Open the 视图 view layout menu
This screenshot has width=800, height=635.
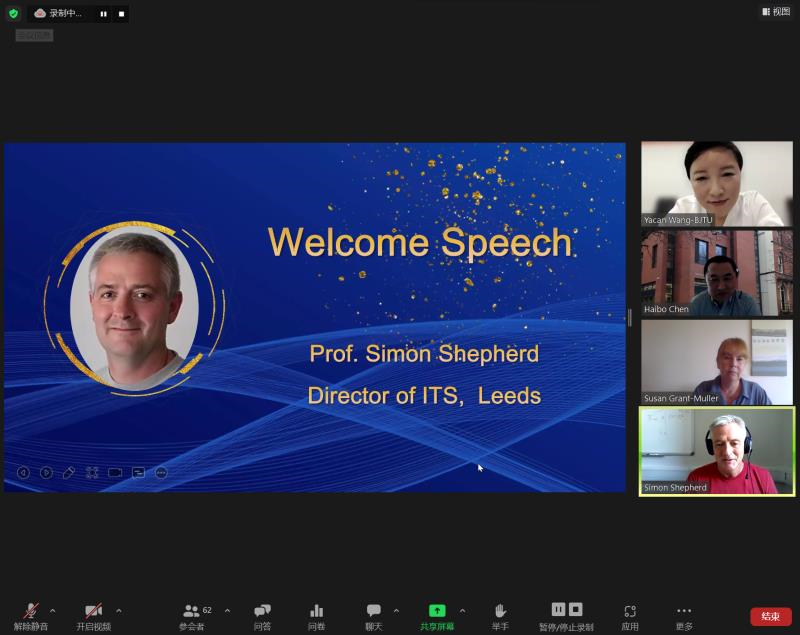pyautogui.click(x=776, y=11)
